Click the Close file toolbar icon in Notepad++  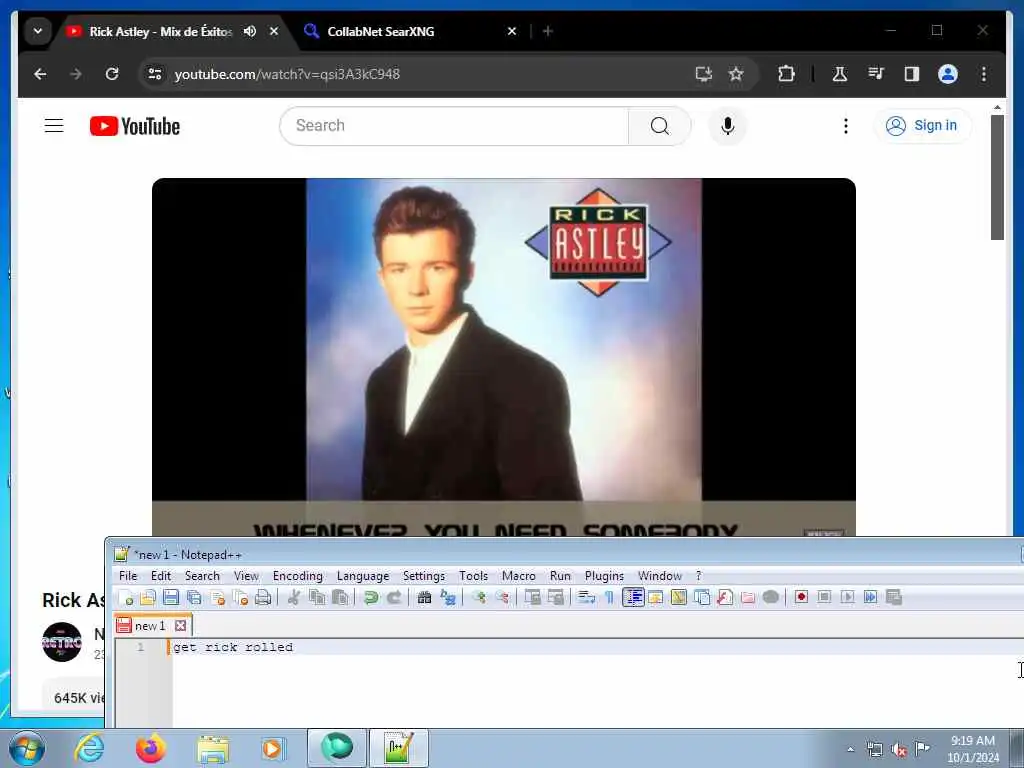(x=217, y=597)
